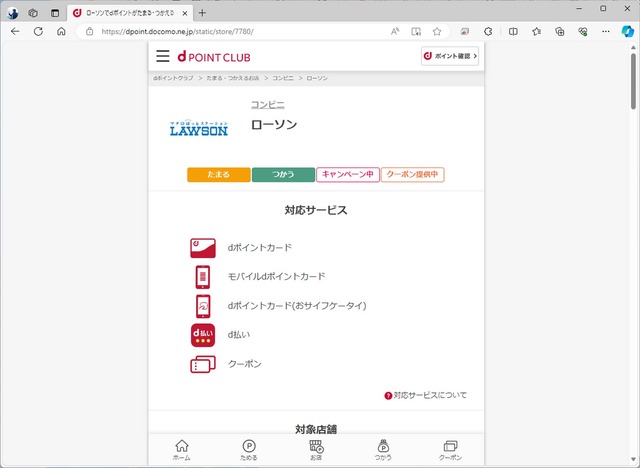Reload the page with refresh icon
Image resolution: width=640 pixels, height=468 pixels.
tap(38, 31)
